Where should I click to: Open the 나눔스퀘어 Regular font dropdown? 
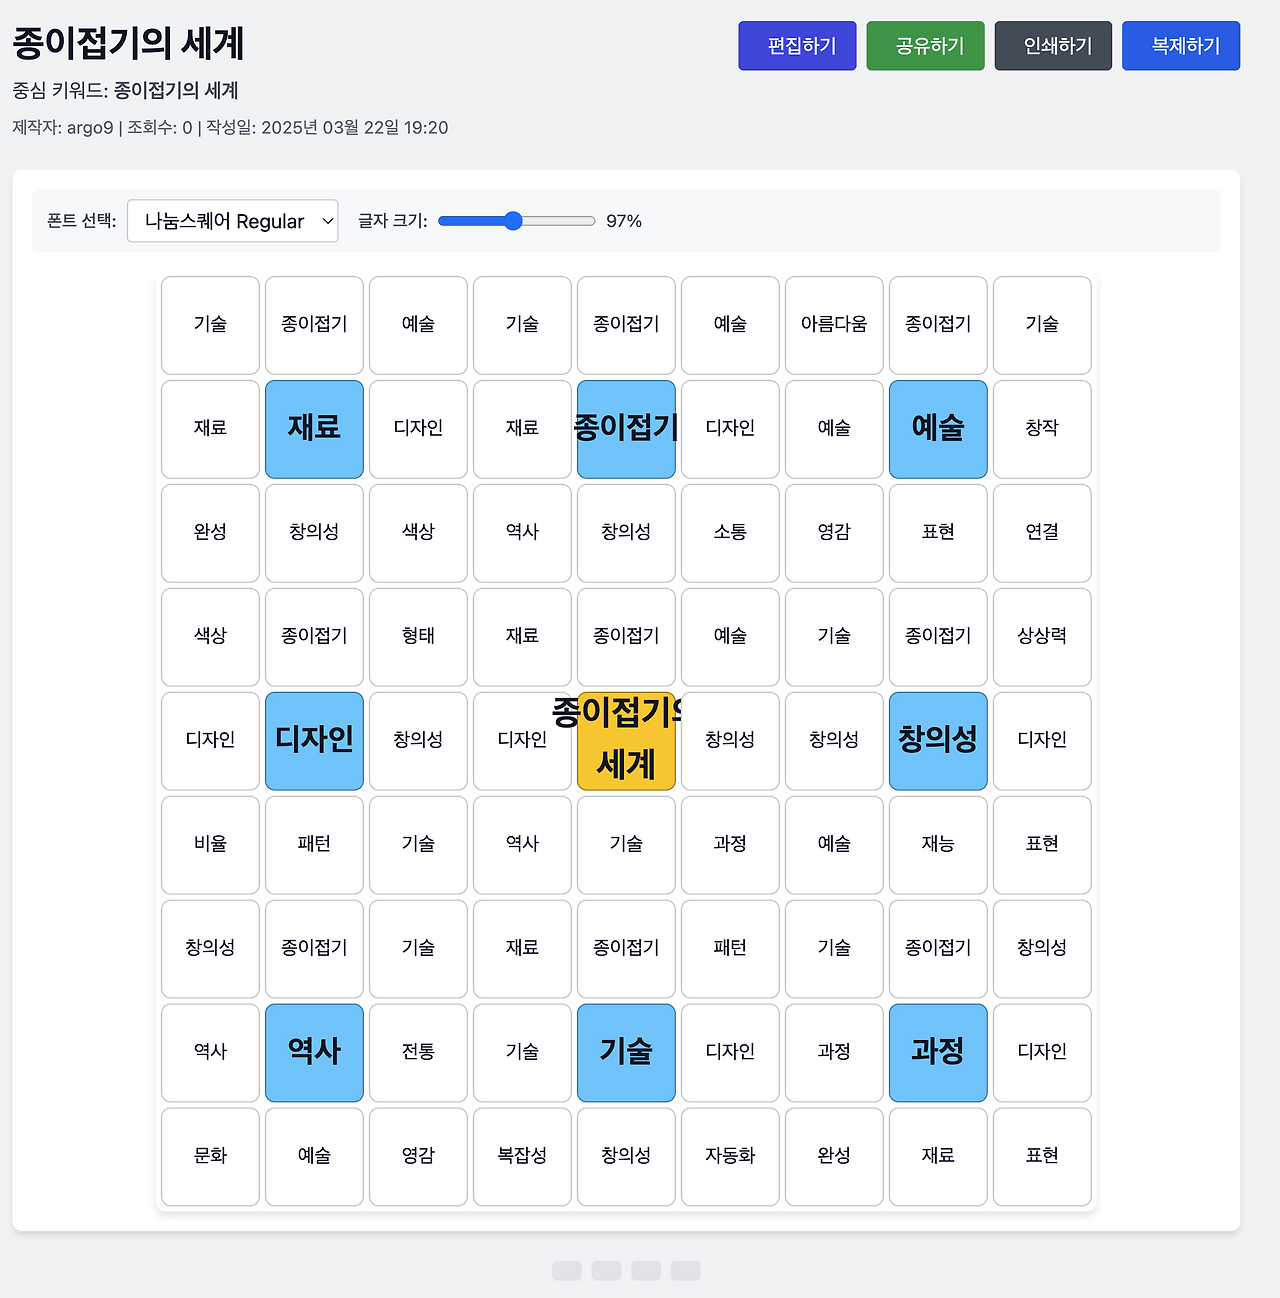tap(232, 221)
